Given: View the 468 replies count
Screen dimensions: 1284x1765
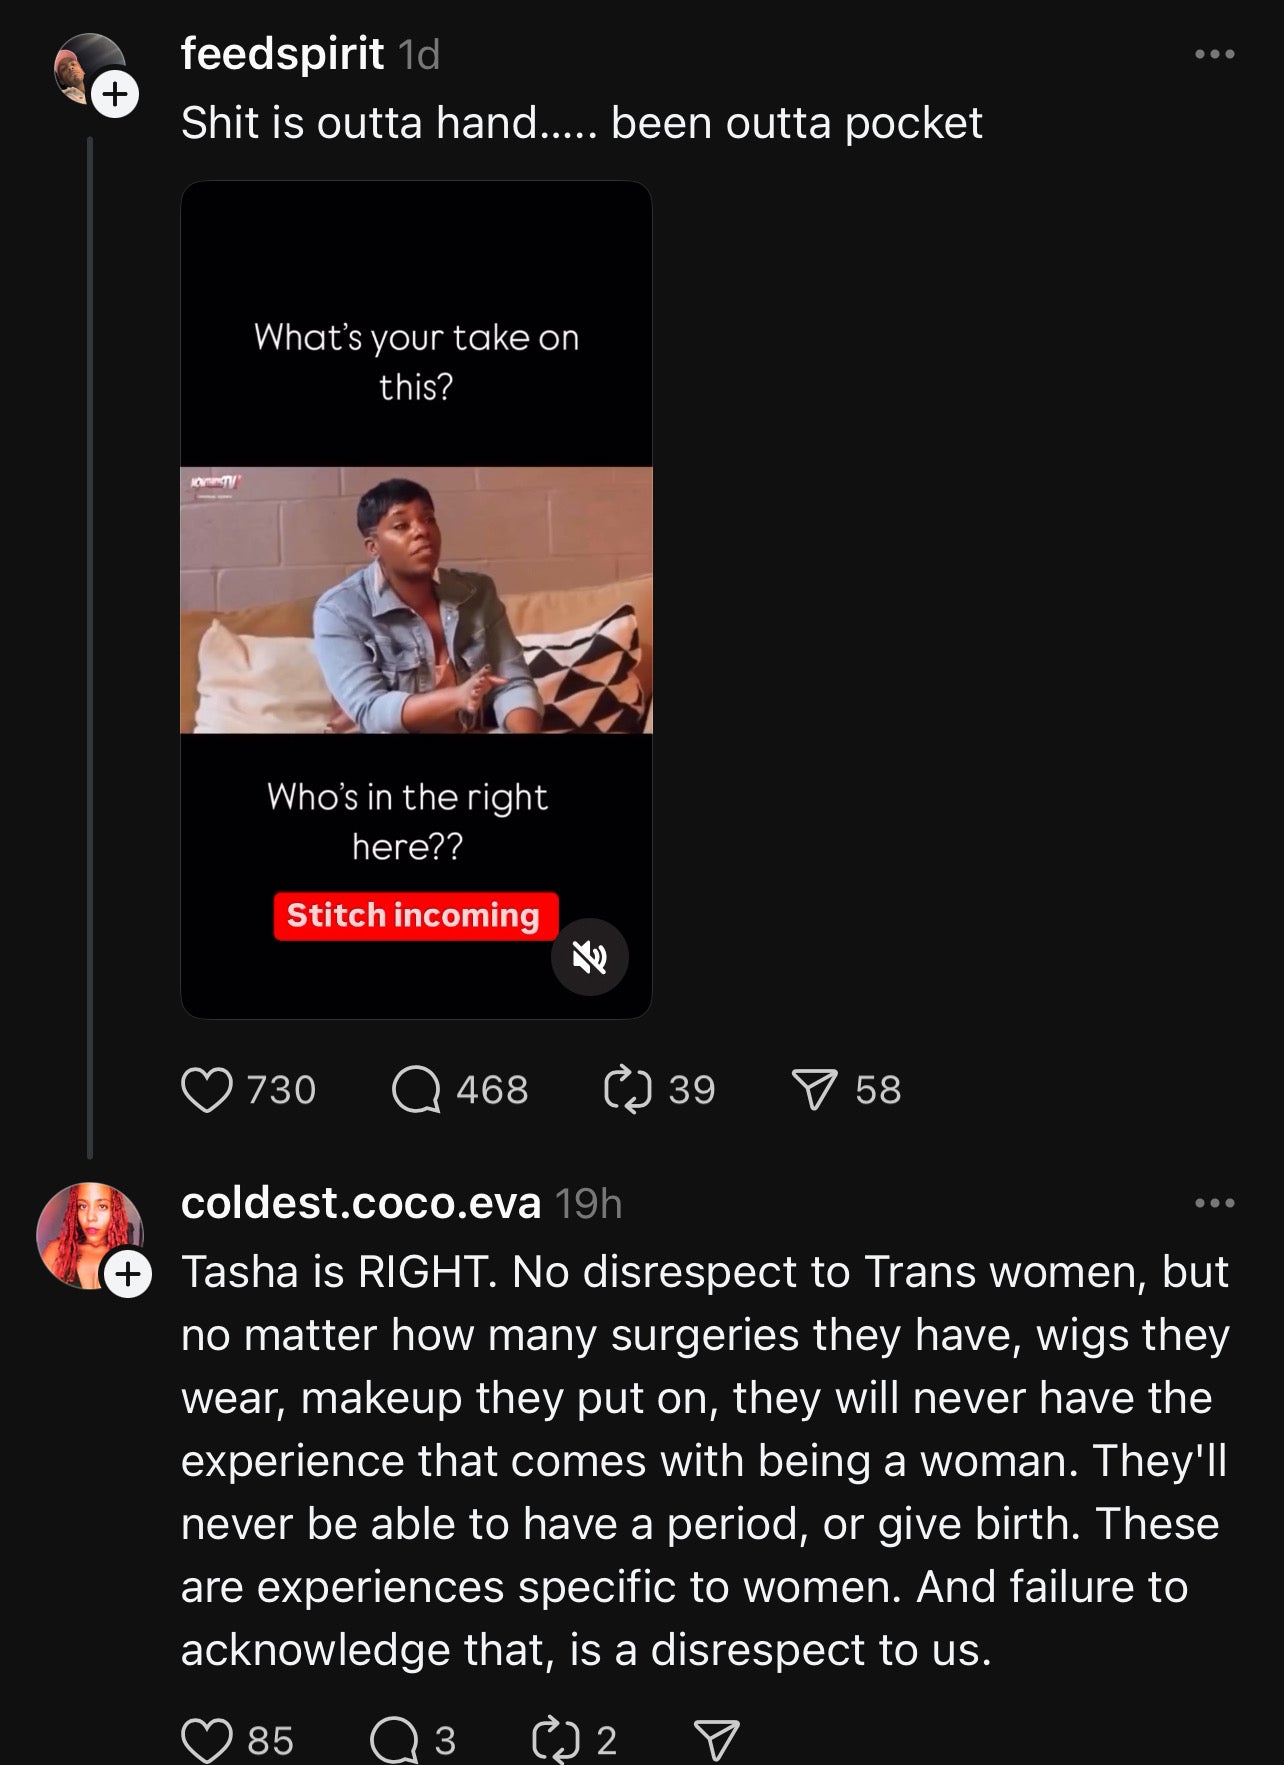Looking at the screenshot, I should click(x=492, y=1090).
